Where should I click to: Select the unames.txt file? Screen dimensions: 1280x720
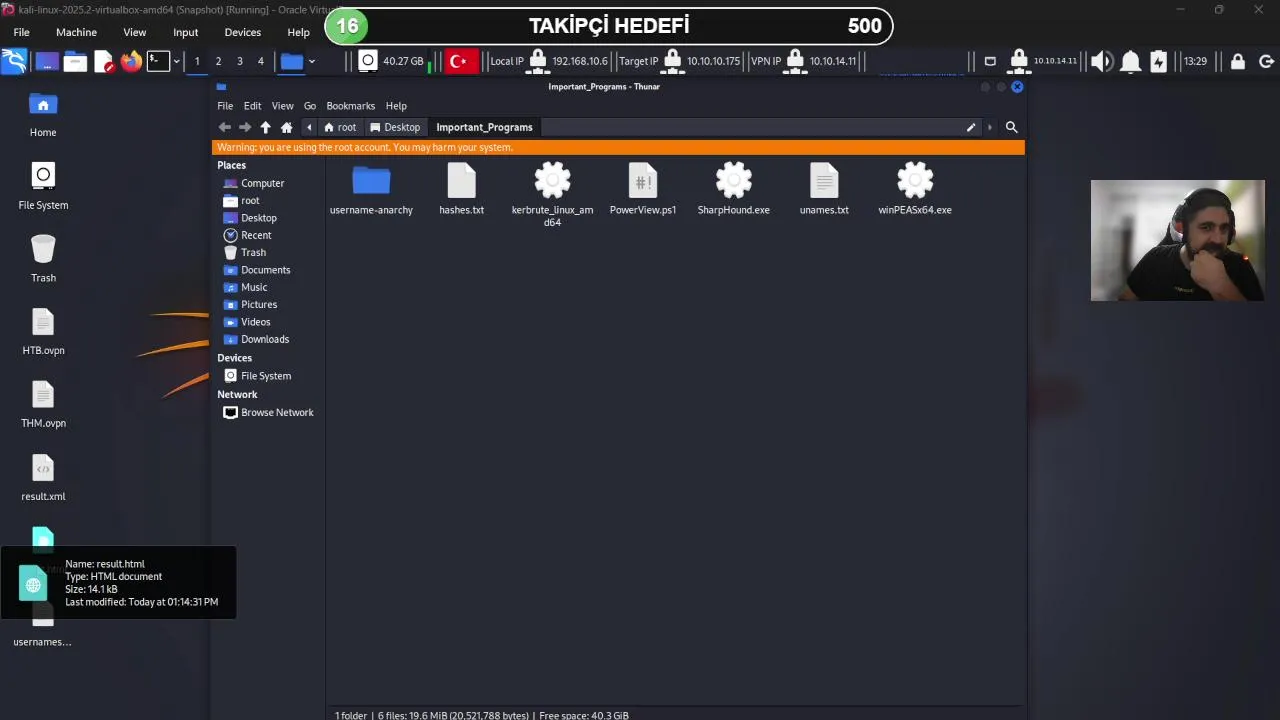point(824,189)
